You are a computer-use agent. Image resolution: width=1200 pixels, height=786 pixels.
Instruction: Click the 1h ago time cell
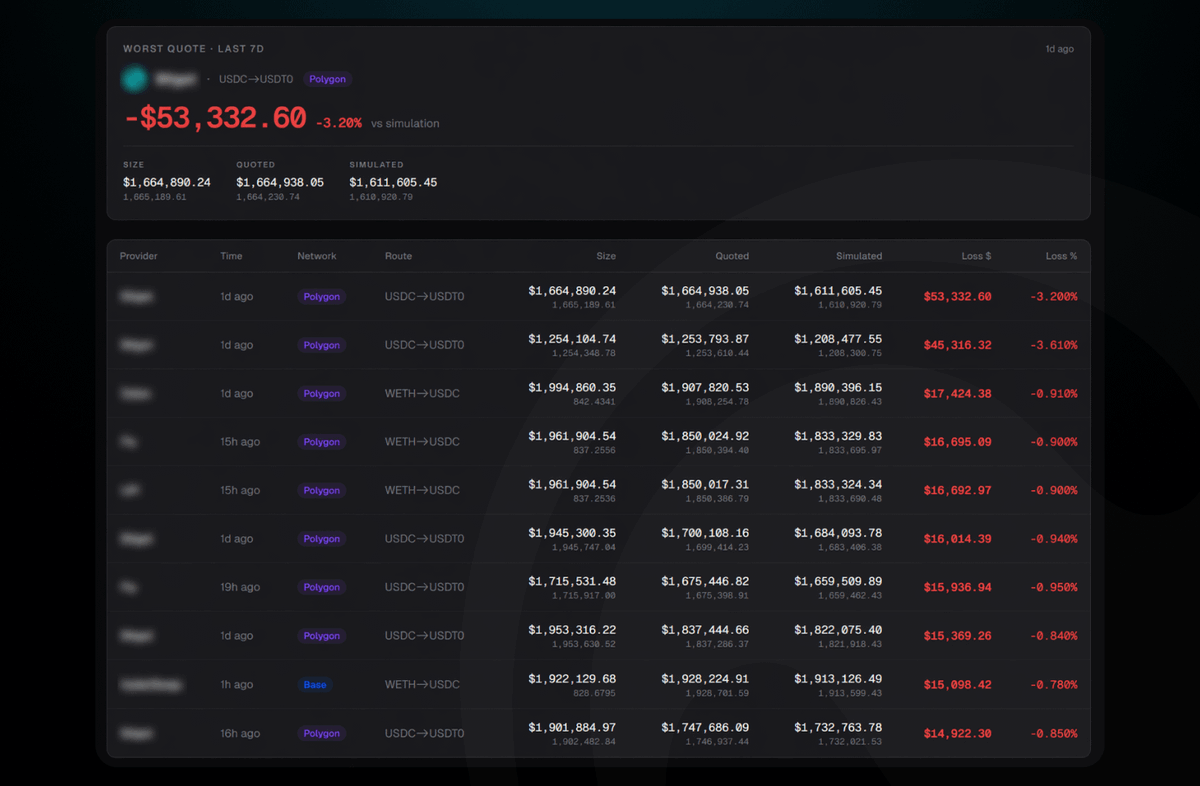(x=237, y=685)
